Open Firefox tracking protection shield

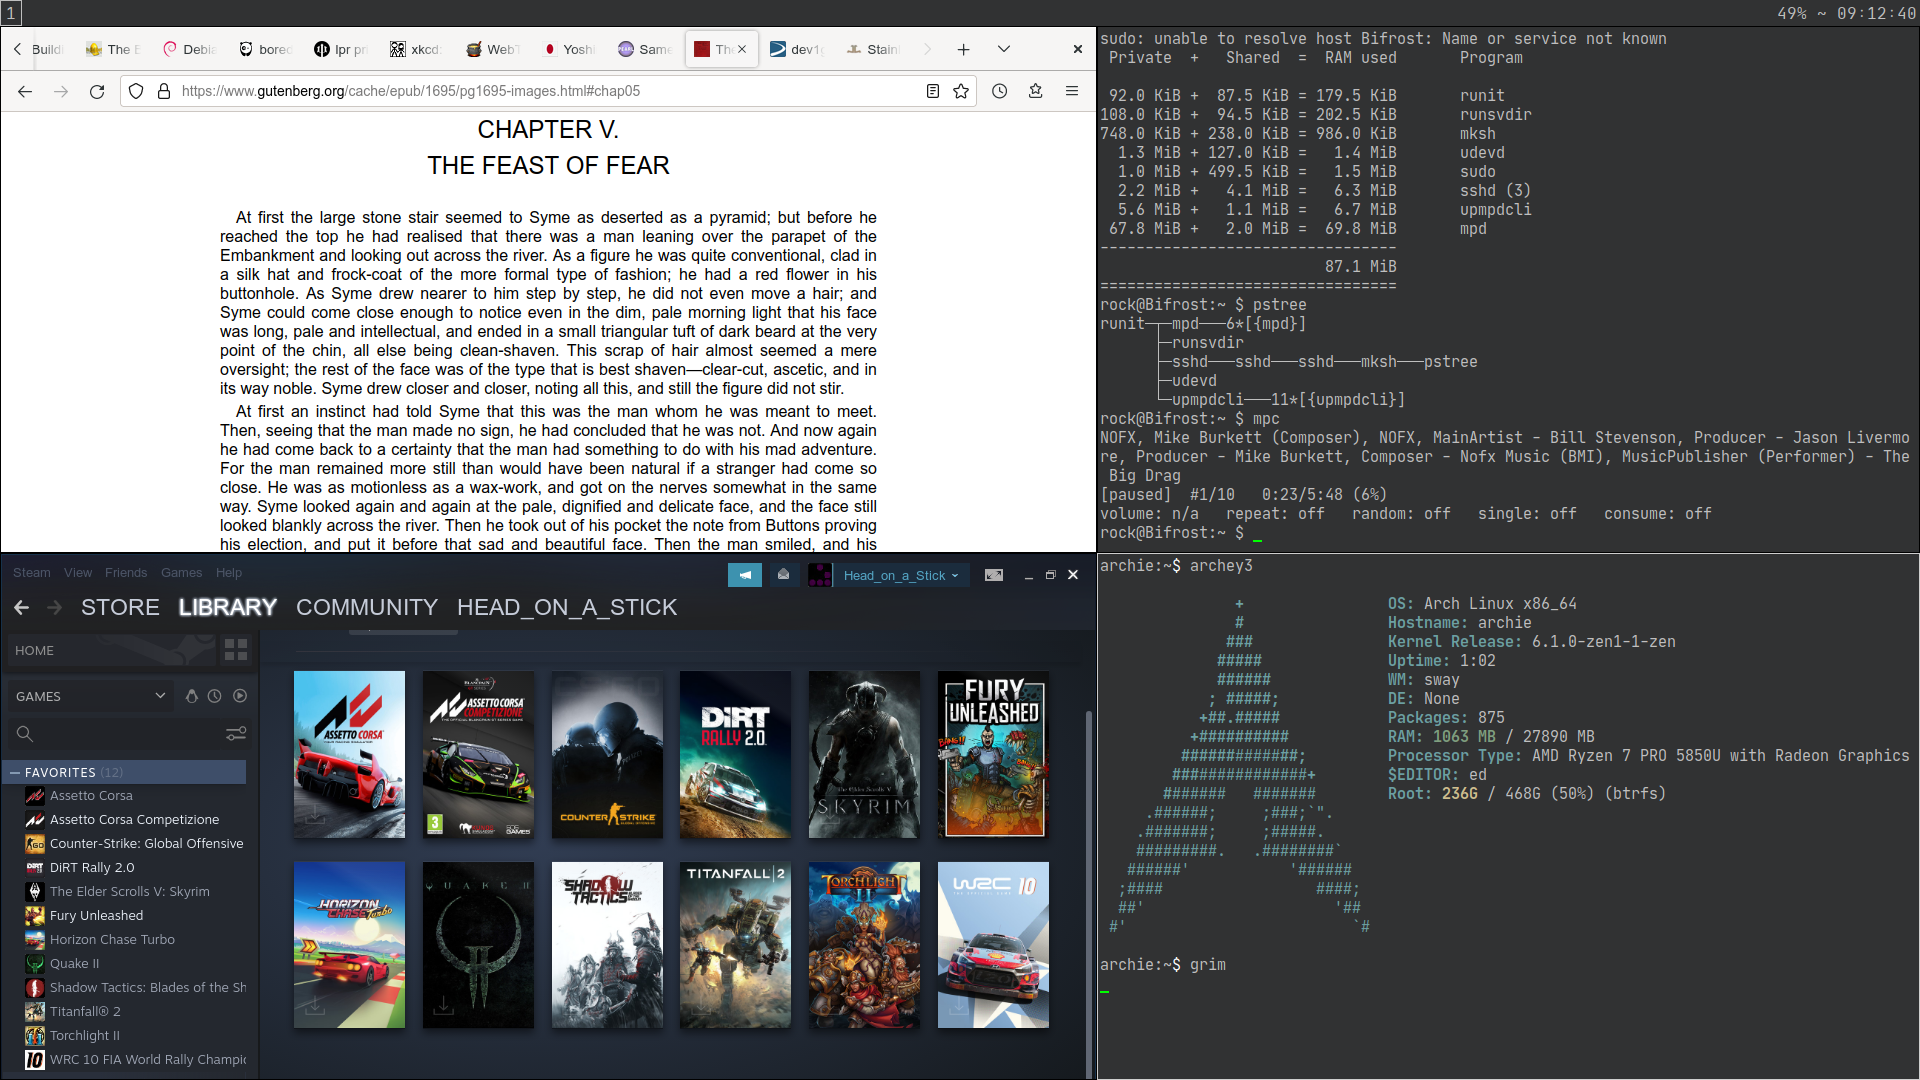137,91
